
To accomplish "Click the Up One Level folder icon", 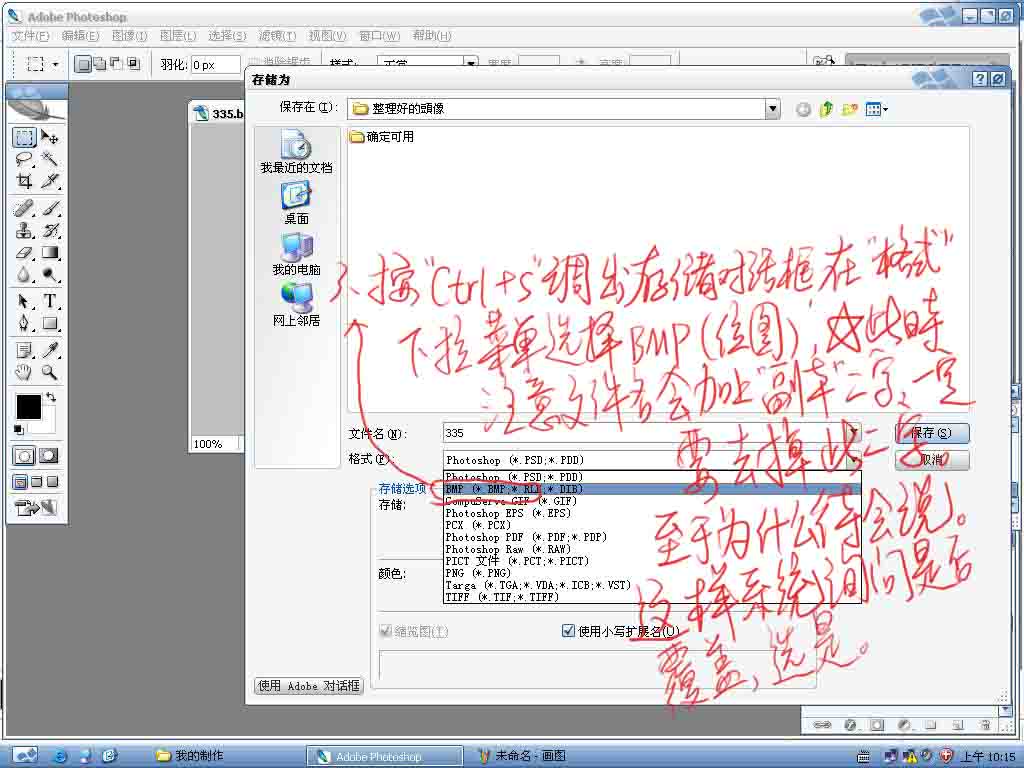I will point(826,109).
